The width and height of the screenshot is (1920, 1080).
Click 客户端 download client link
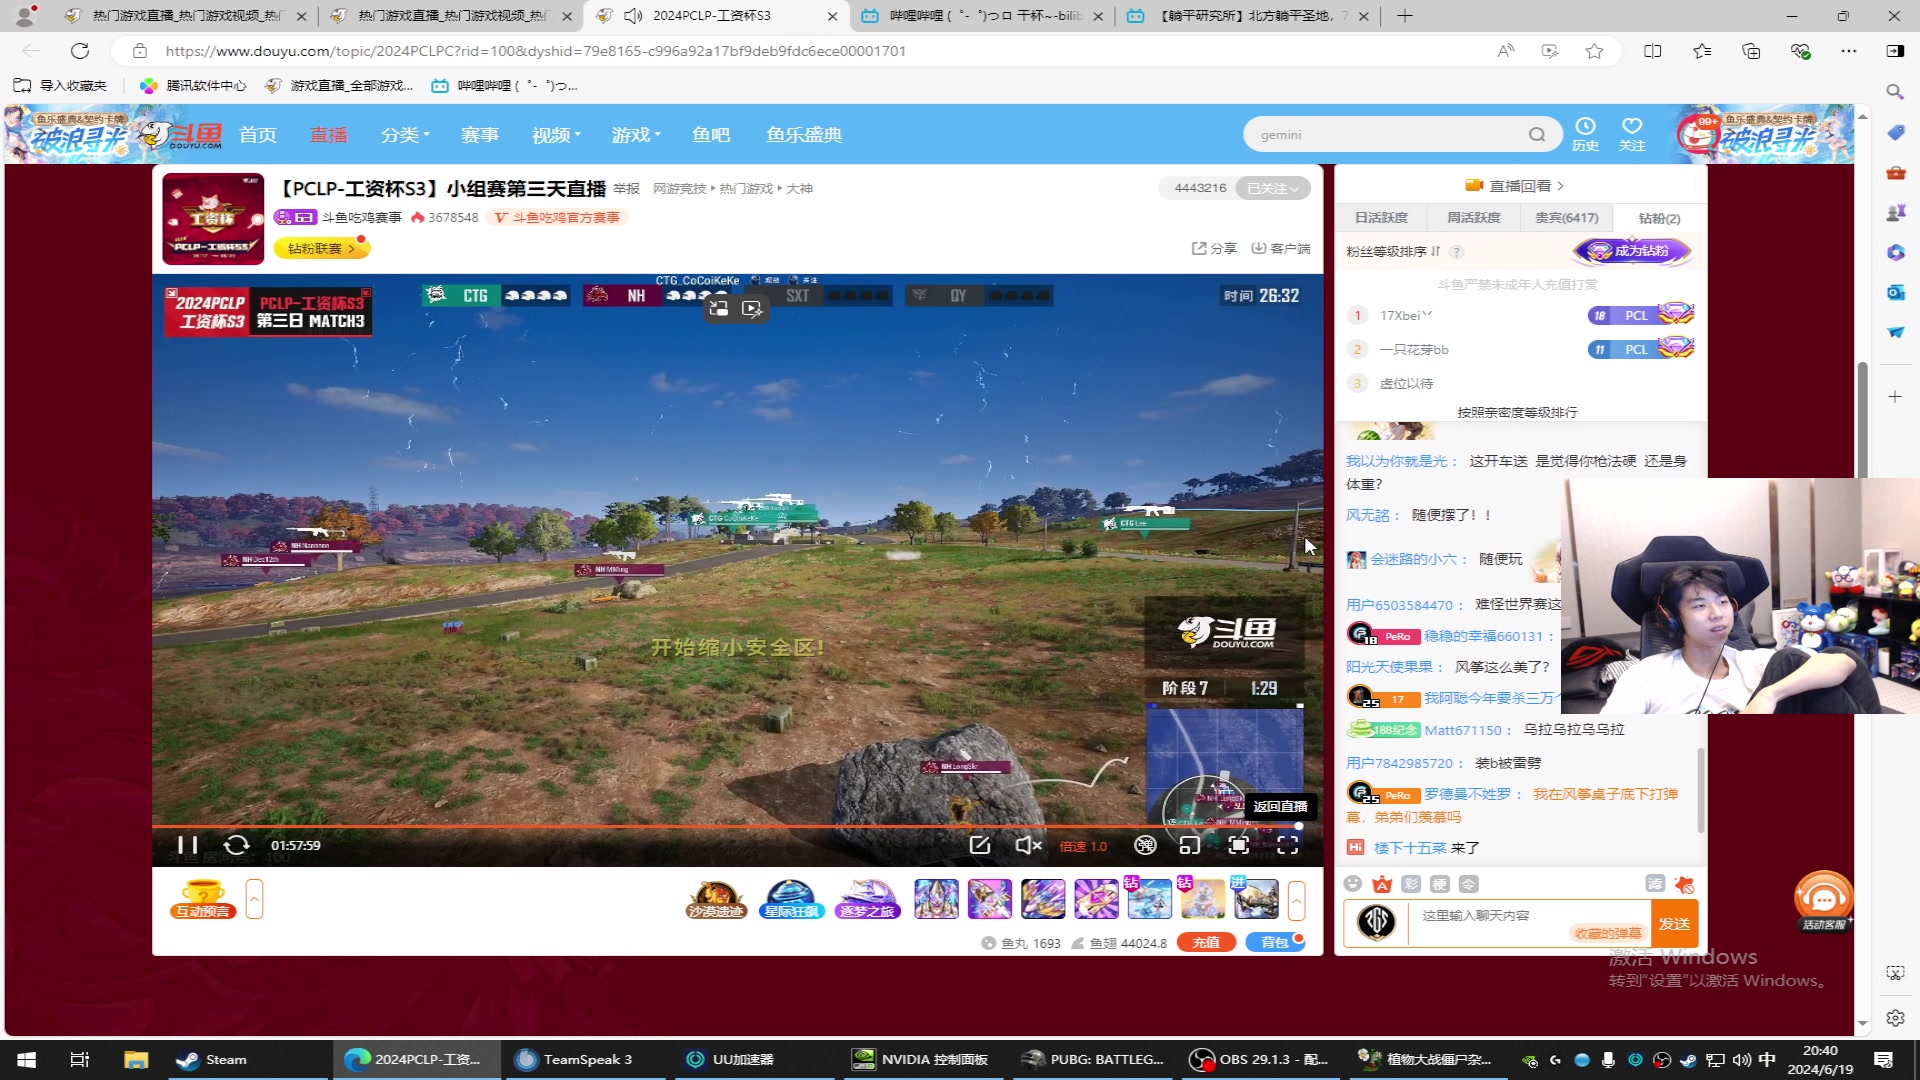tap(1280, 248)
